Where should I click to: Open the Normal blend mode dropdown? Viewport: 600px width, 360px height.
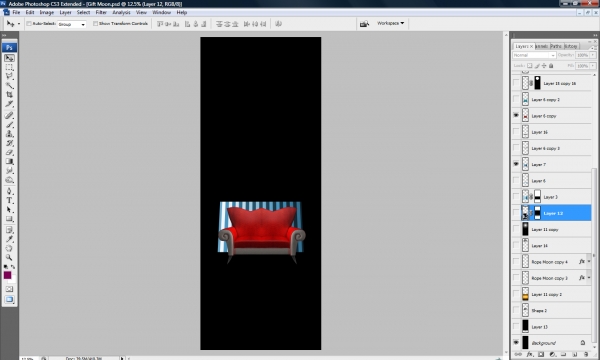click(534, 55)
